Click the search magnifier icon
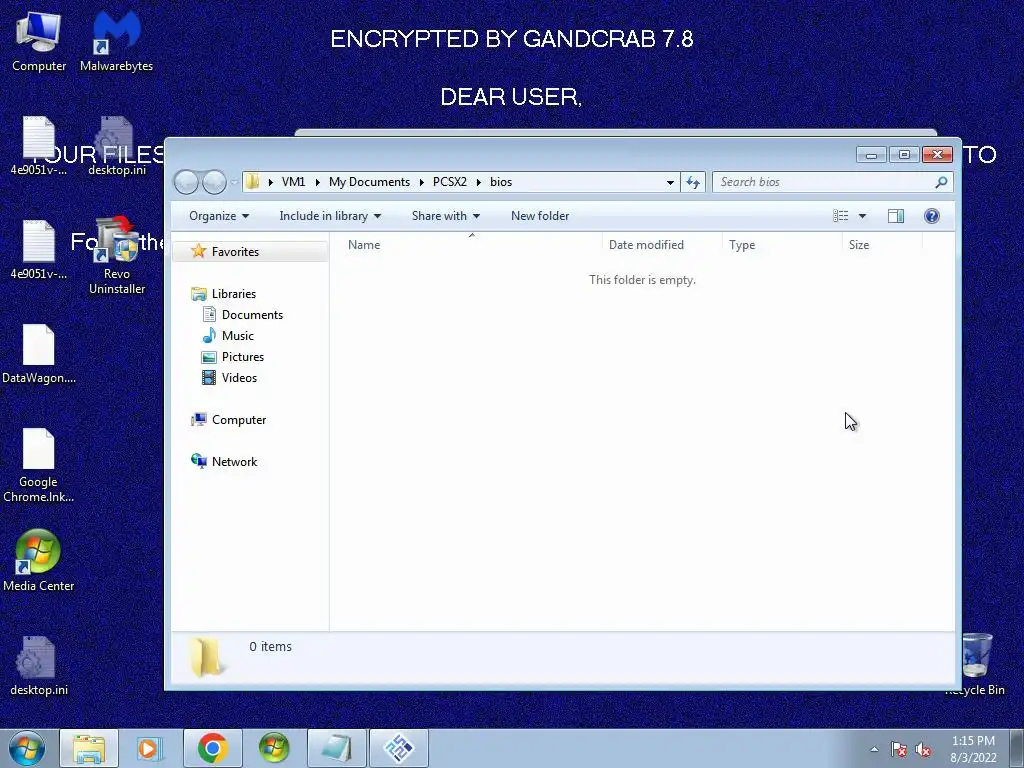 [x=941, y=182]
